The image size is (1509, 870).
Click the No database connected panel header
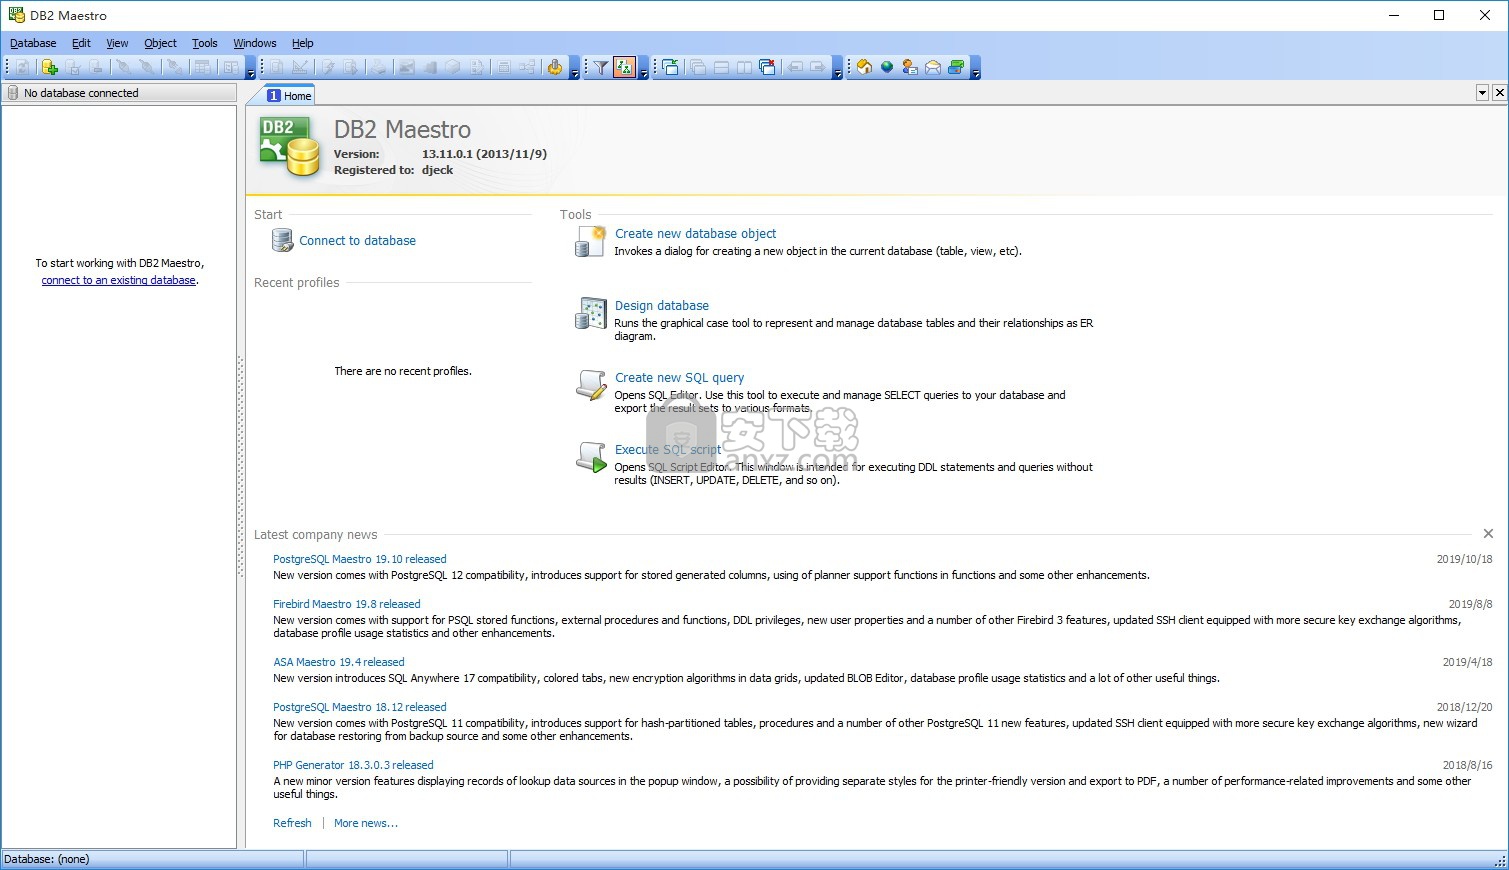click(x=119, y=93)
